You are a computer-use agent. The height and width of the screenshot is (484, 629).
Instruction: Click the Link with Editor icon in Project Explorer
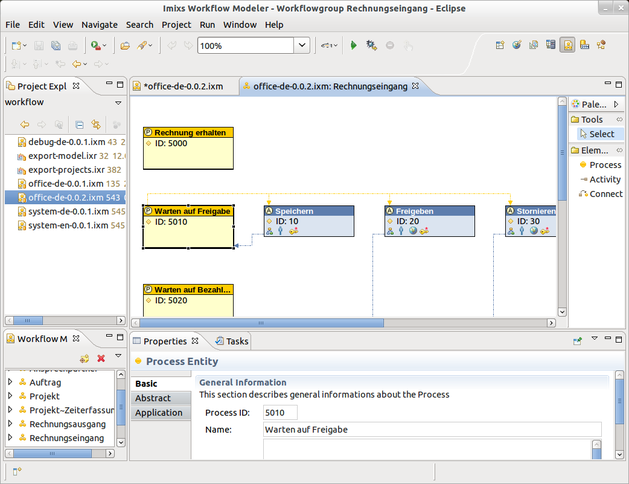tap(96, 125)
